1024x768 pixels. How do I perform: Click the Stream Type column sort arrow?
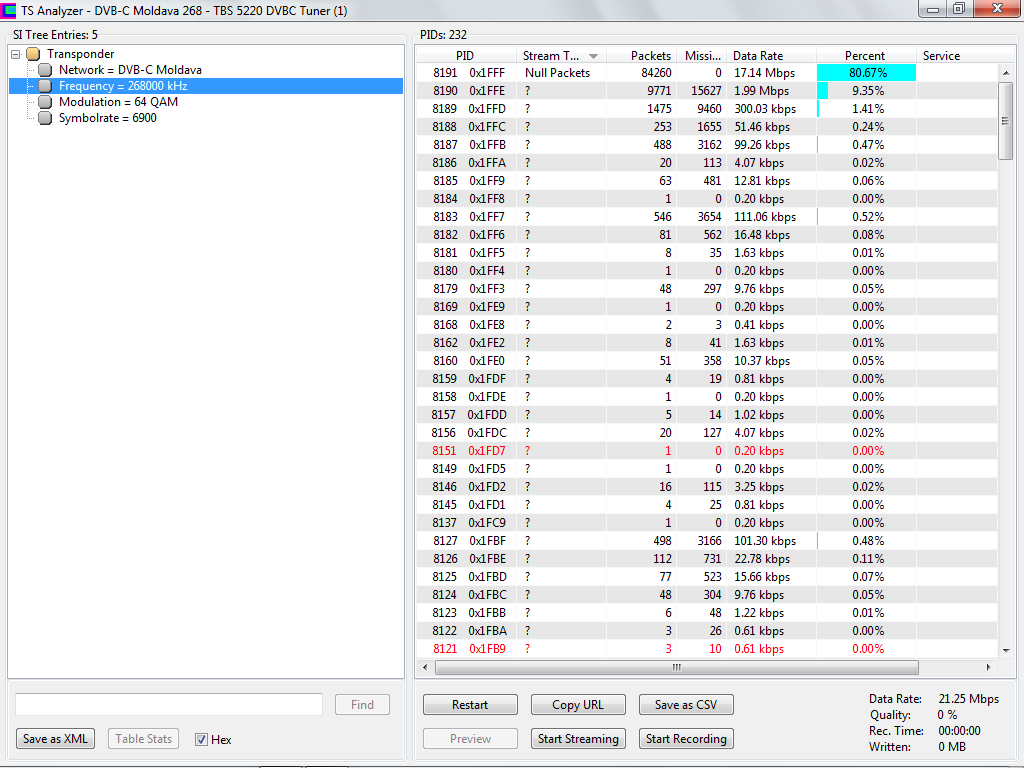point(593,56)
